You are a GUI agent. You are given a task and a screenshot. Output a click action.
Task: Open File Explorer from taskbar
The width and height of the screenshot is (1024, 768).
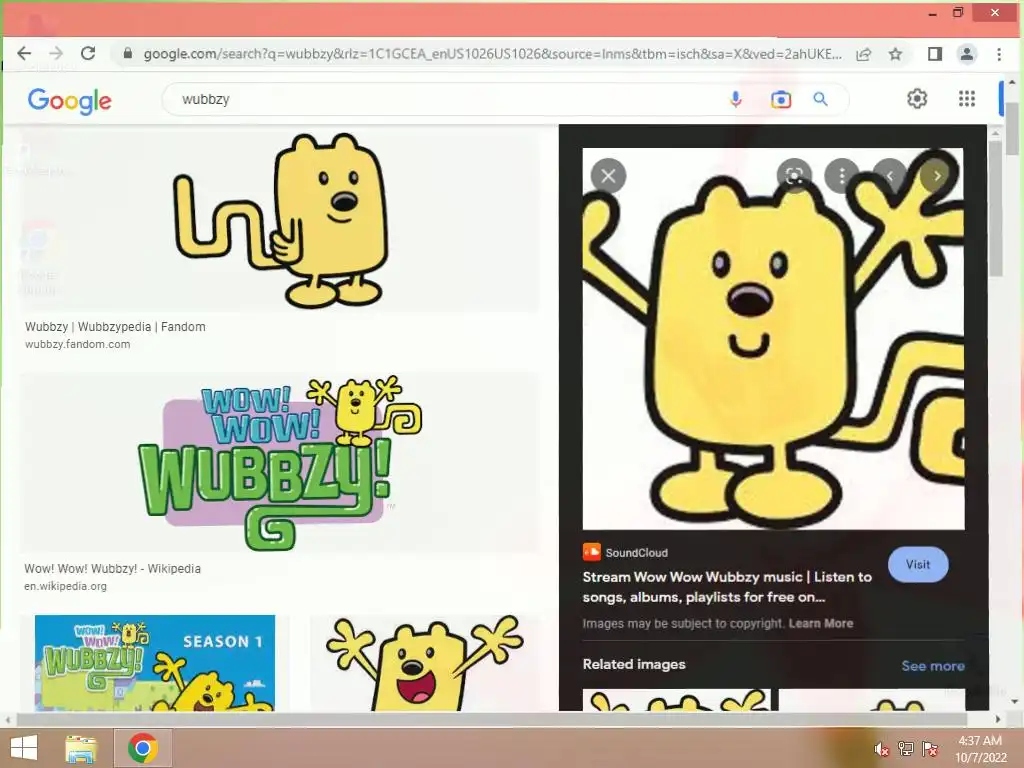pos(81,748)
